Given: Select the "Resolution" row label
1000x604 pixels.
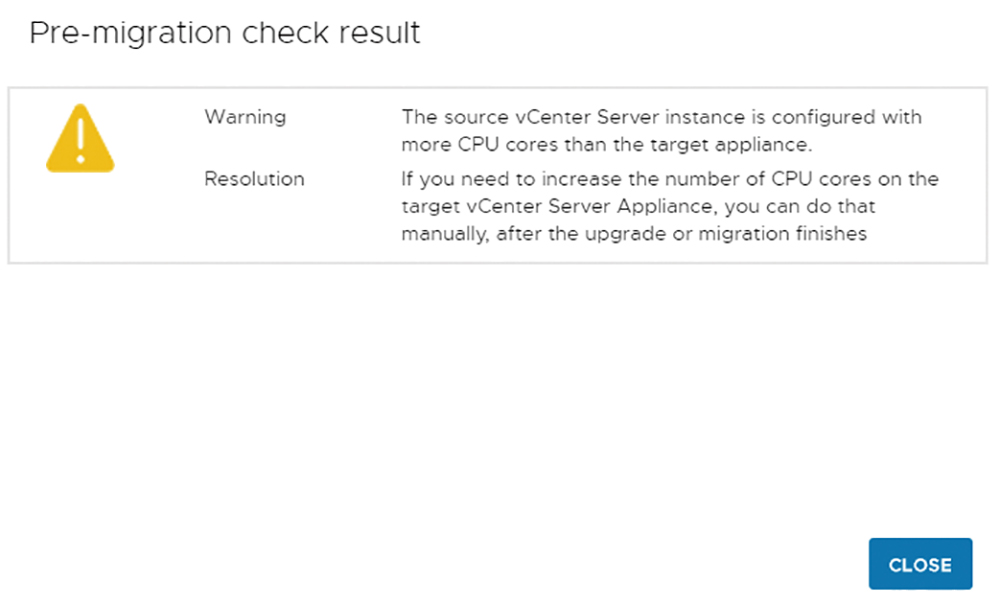Looking at the screenshot, I should (254, 179).
